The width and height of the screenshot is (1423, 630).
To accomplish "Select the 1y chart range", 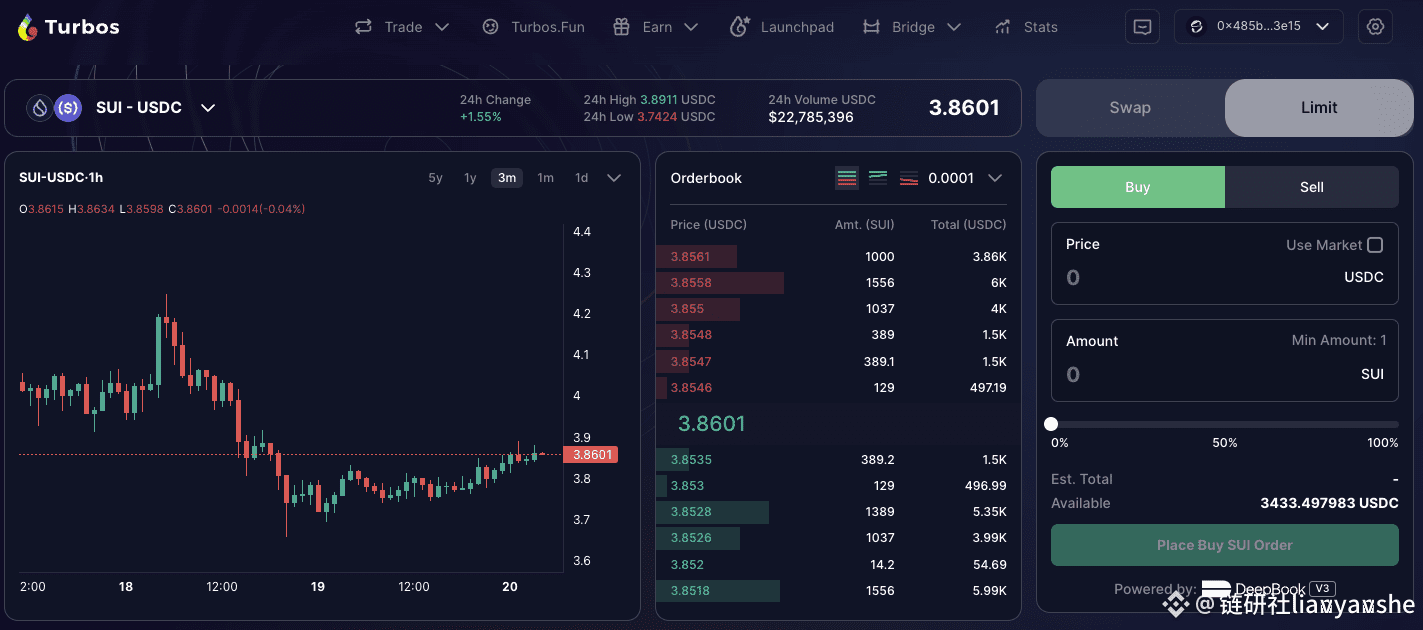I will (470, 178).
